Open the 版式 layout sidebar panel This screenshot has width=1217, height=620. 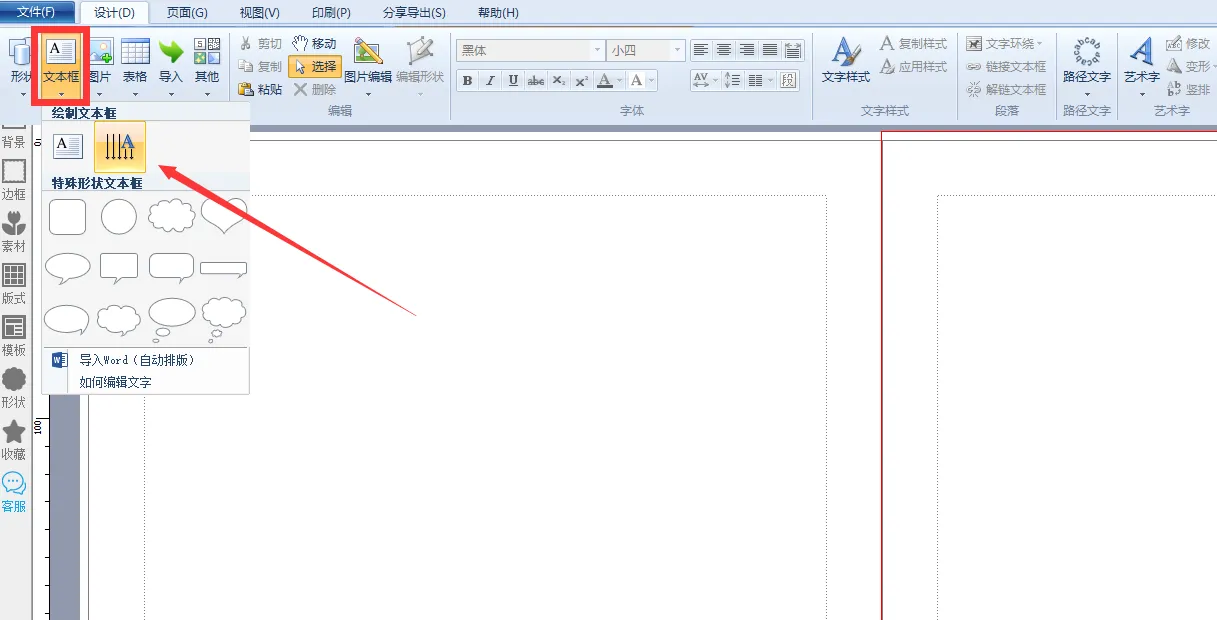point(14,284)
